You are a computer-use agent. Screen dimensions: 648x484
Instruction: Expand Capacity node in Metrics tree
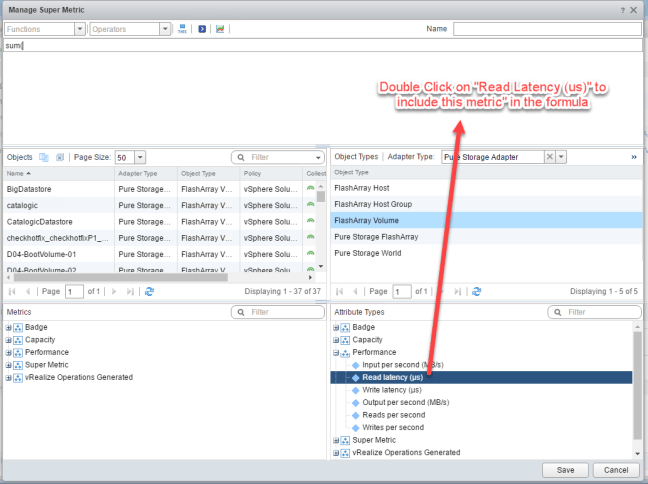coord(9,340)
